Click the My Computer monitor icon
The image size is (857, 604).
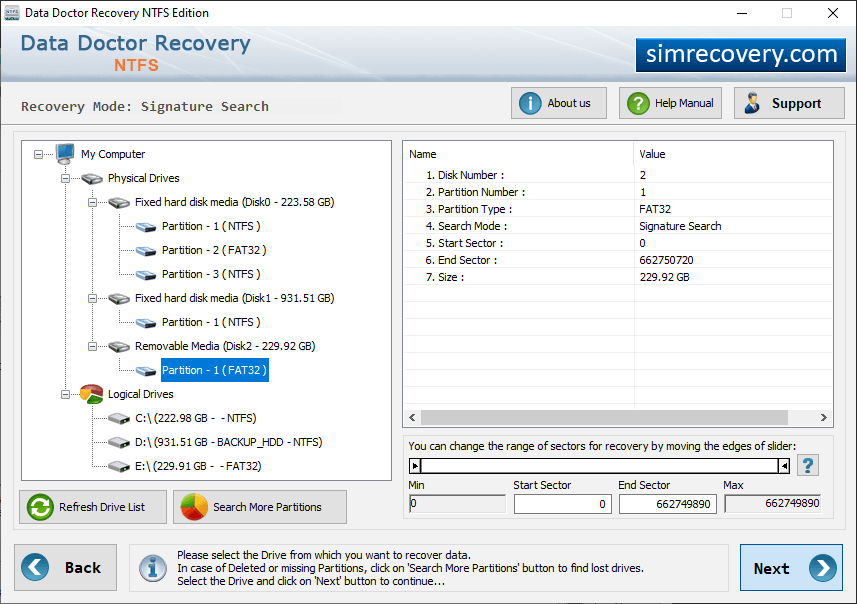click(65, 154)
